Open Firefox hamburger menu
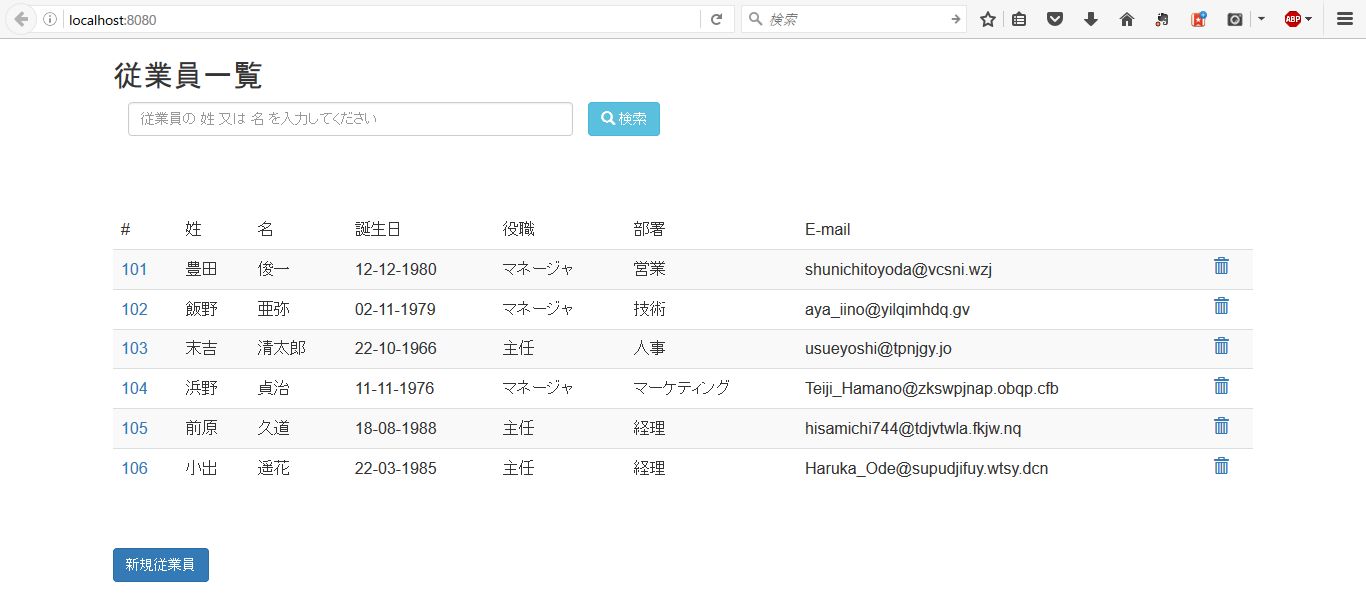1366x605 pixels. click(x=1344, y=19)
